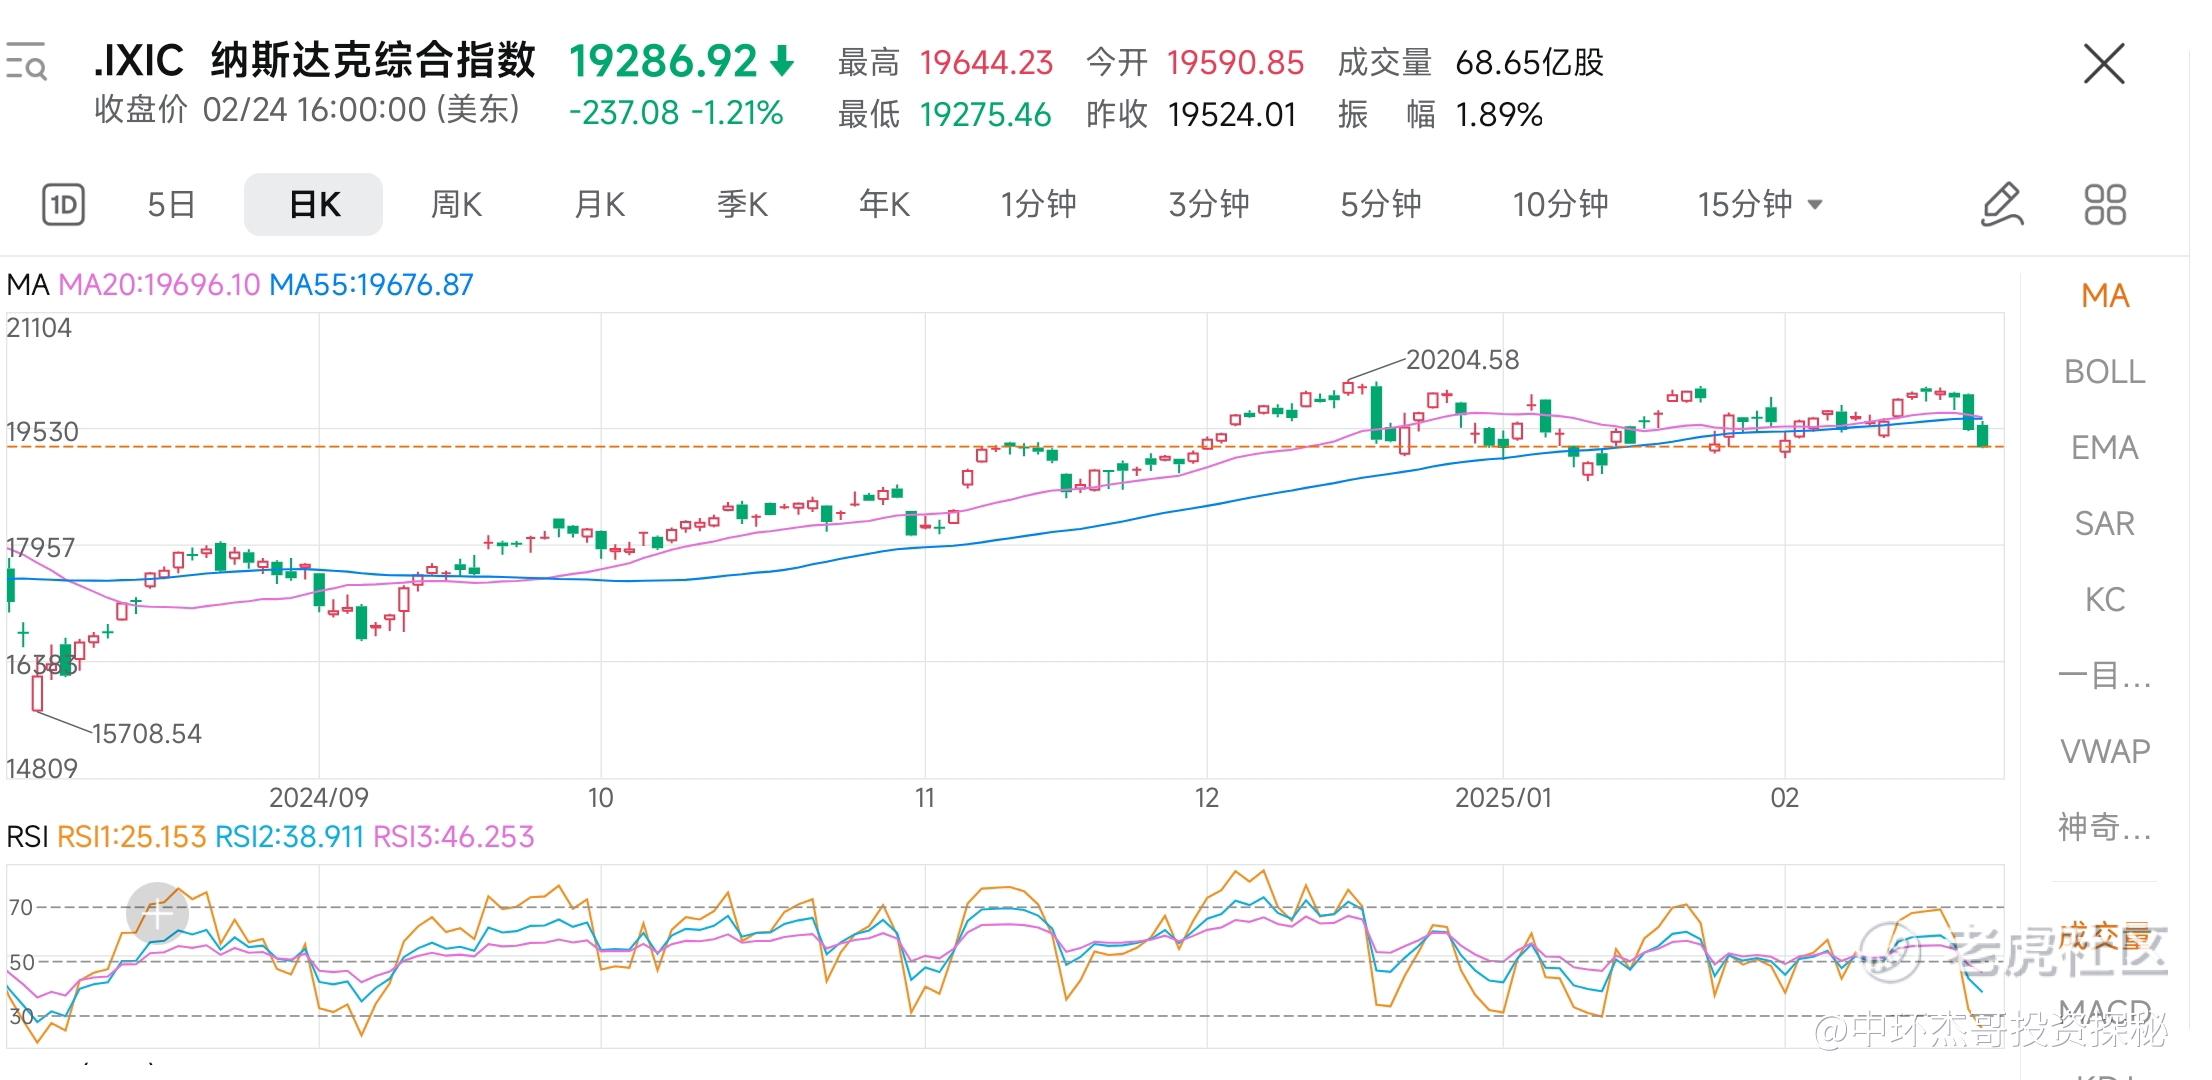Enable the EMA indicator
The height and width of the screenshot is (1080, 2212).
[2104, 448]
